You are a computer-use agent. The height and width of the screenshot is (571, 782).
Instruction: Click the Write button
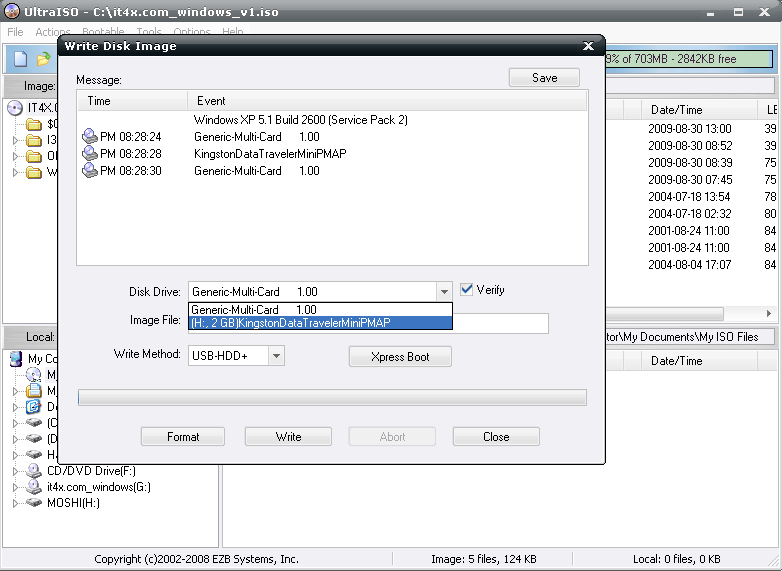coord(288,437)
